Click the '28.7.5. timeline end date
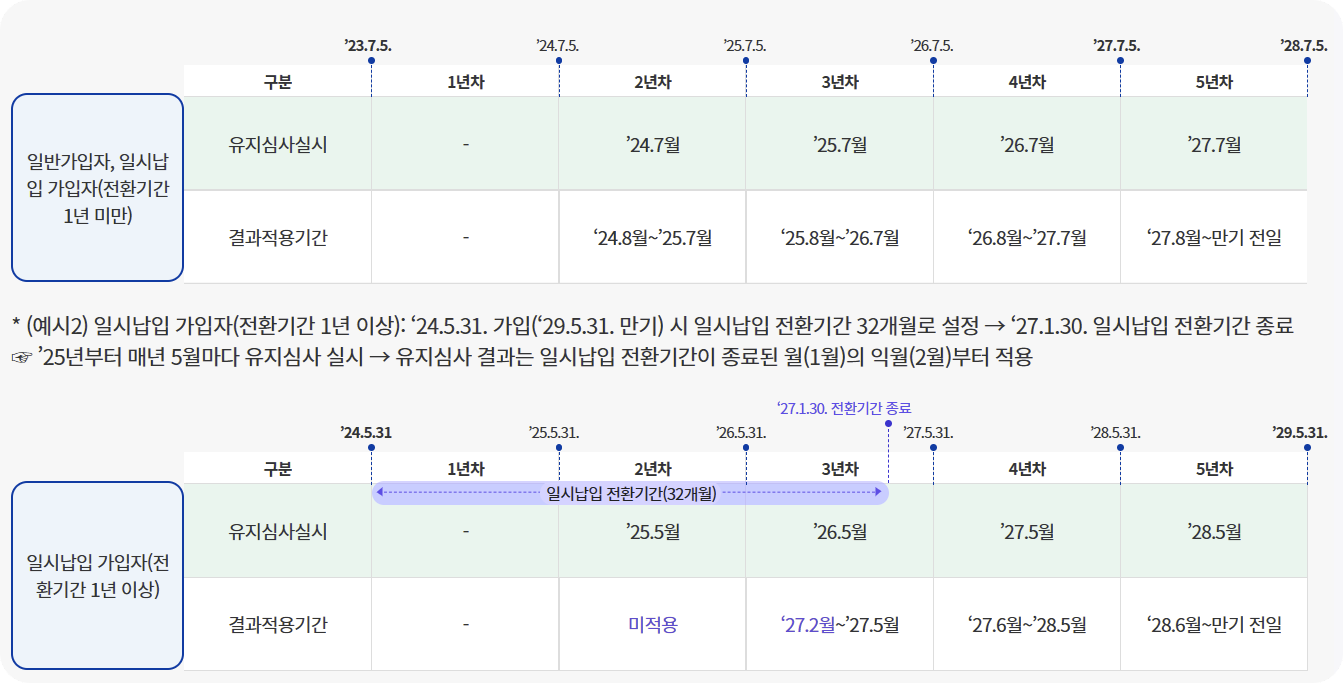The height and width of the screenshot is (683, 1343). coord(1304,45)
